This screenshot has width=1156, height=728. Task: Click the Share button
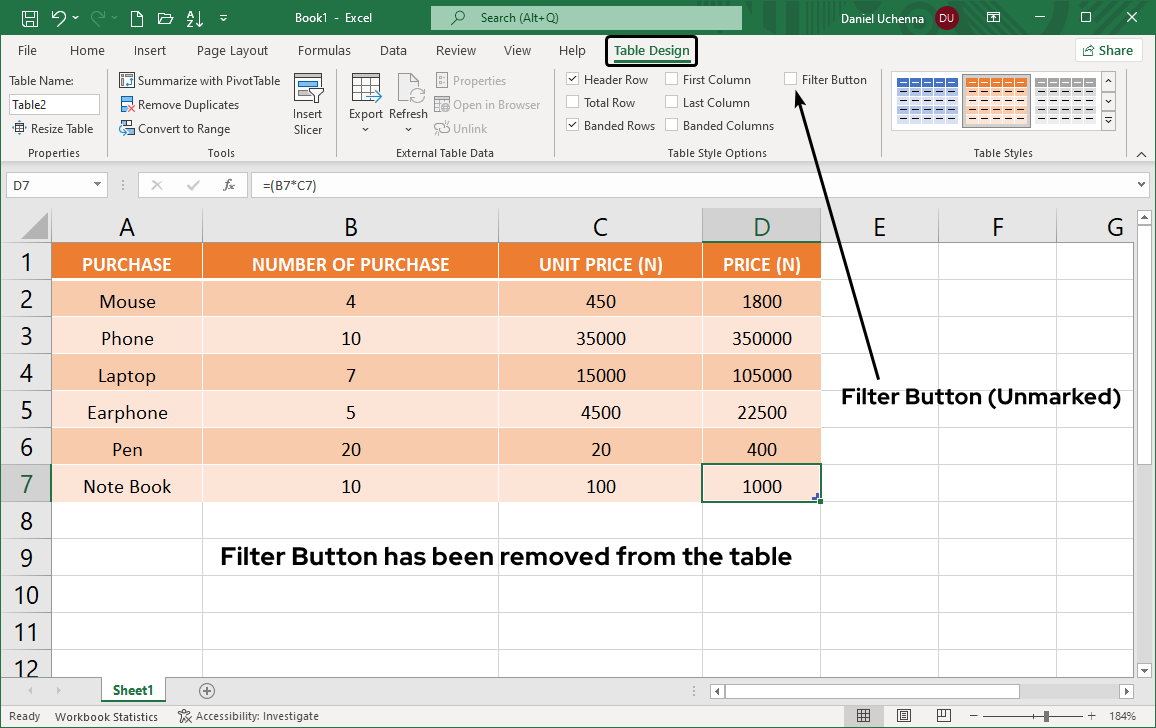tap(1108, 50)
